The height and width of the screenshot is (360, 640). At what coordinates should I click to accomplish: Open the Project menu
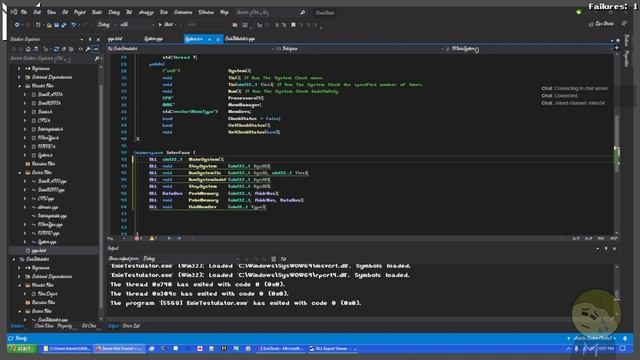[x=80, y=13]
